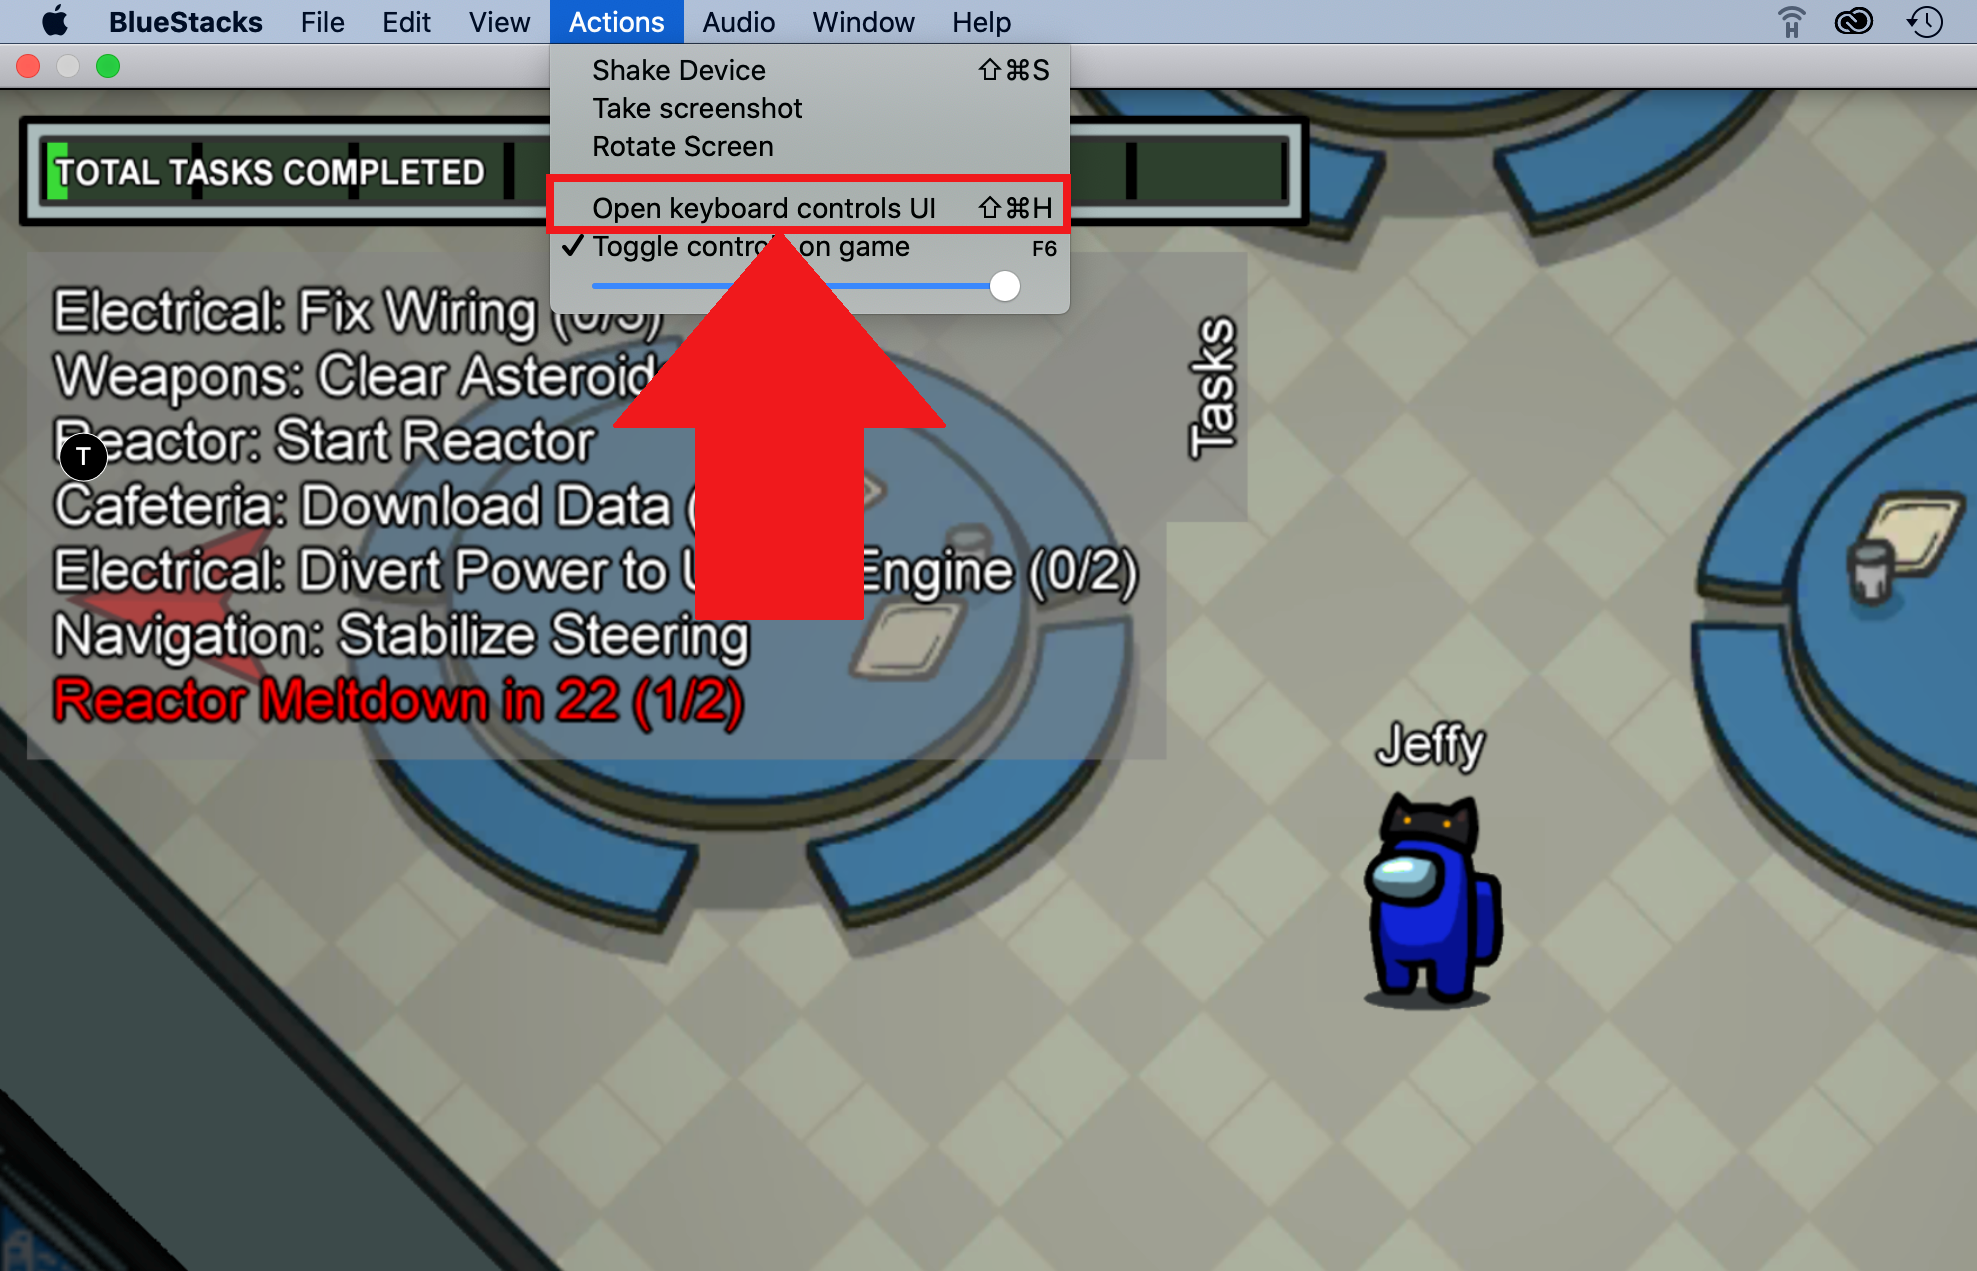Open the Actions menu
Screen dimensions: 1977x1271
click(x=617, y=22)
